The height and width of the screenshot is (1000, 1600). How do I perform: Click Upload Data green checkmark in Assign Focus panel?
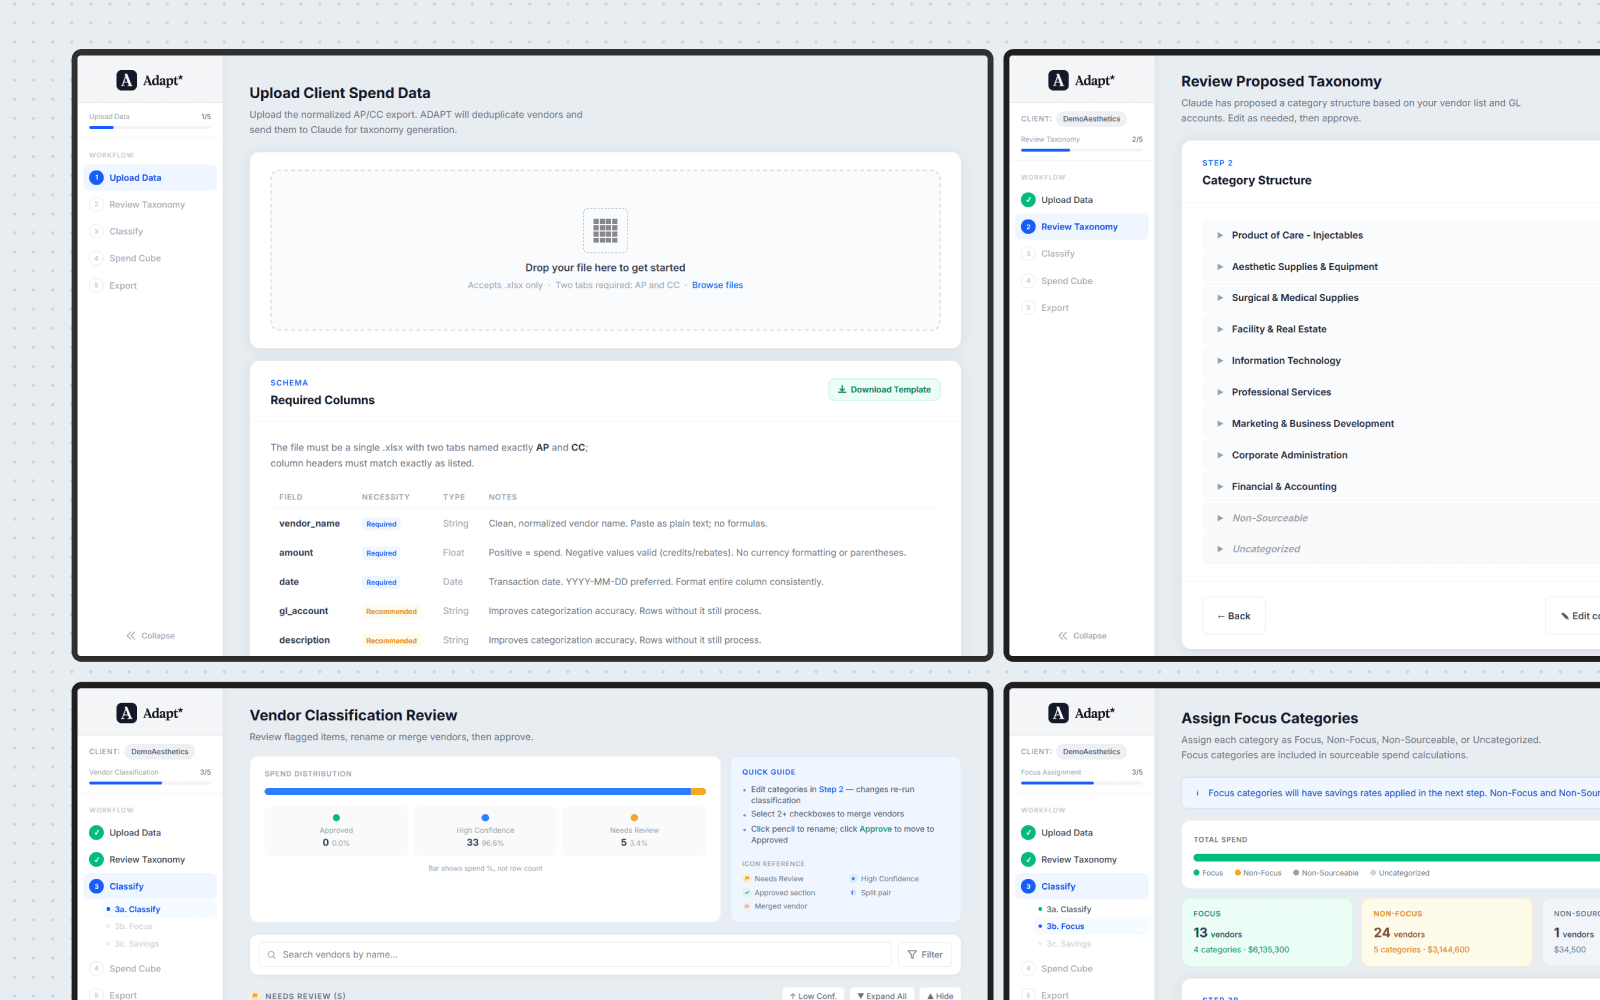pyautogui.click(x=1028, y=832)
